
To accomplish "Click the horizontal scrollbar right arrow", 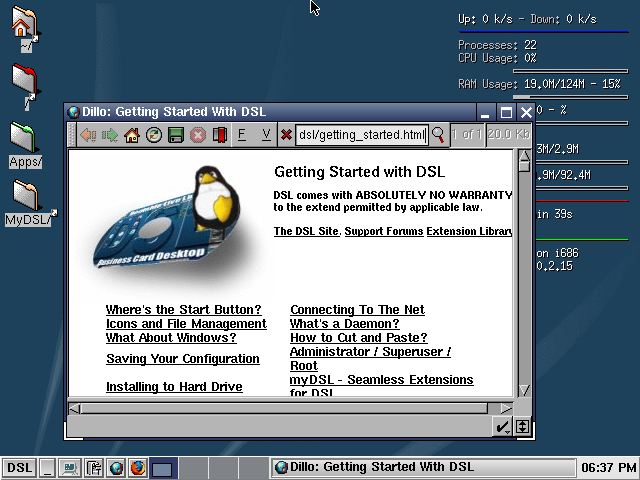I will coord(506,409).
